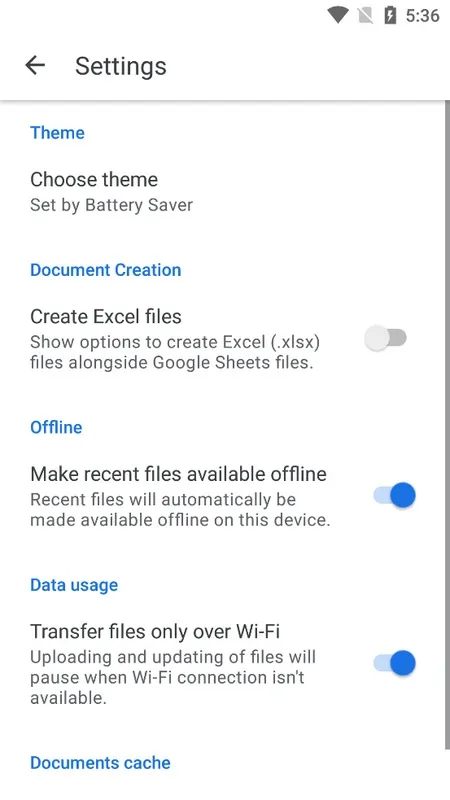
Task: Tap the Data usage section header
Action: tap(74, 585)
